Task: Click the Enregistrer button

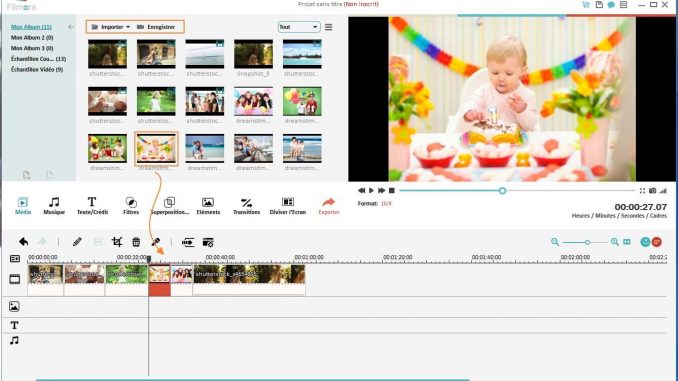Action: coord(156,27)
